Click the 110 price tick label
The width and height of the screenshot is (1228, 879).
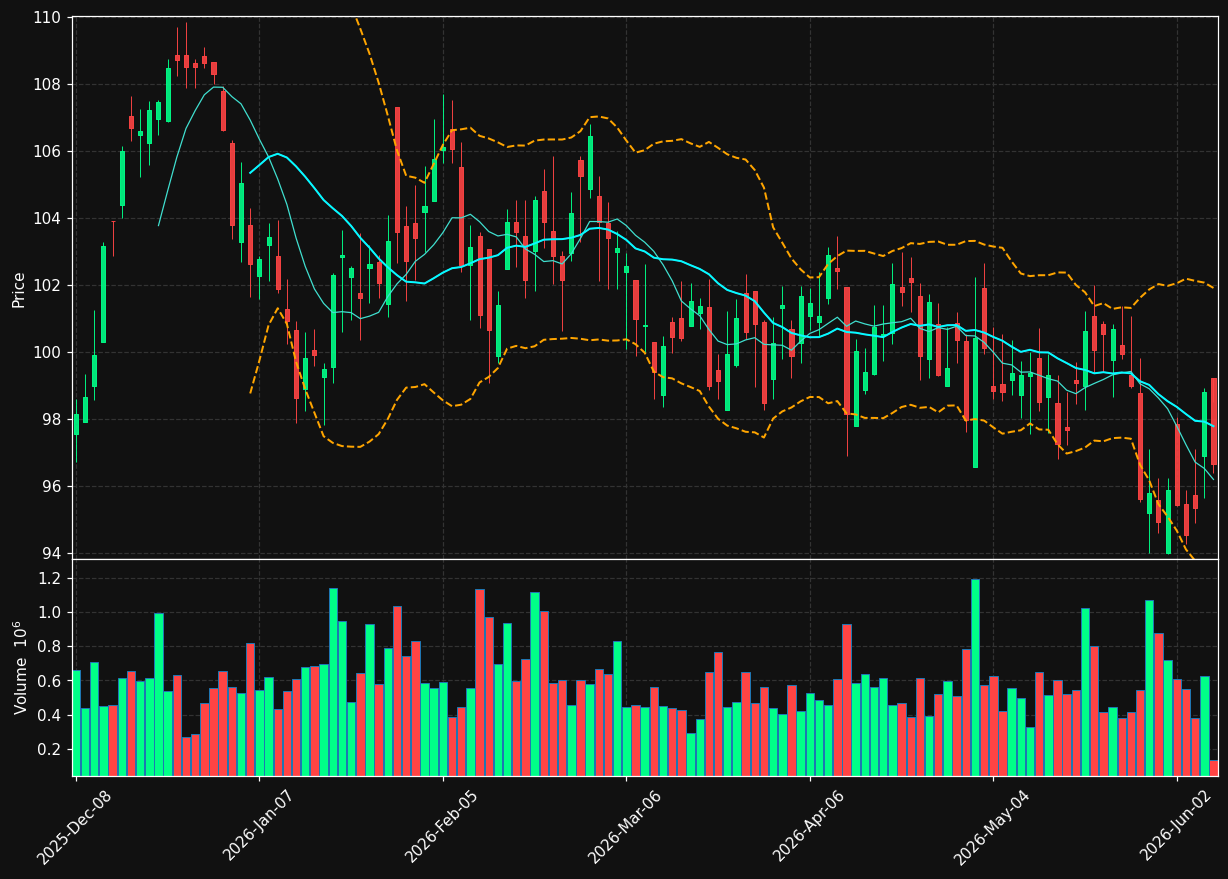[x=46, y=18]
